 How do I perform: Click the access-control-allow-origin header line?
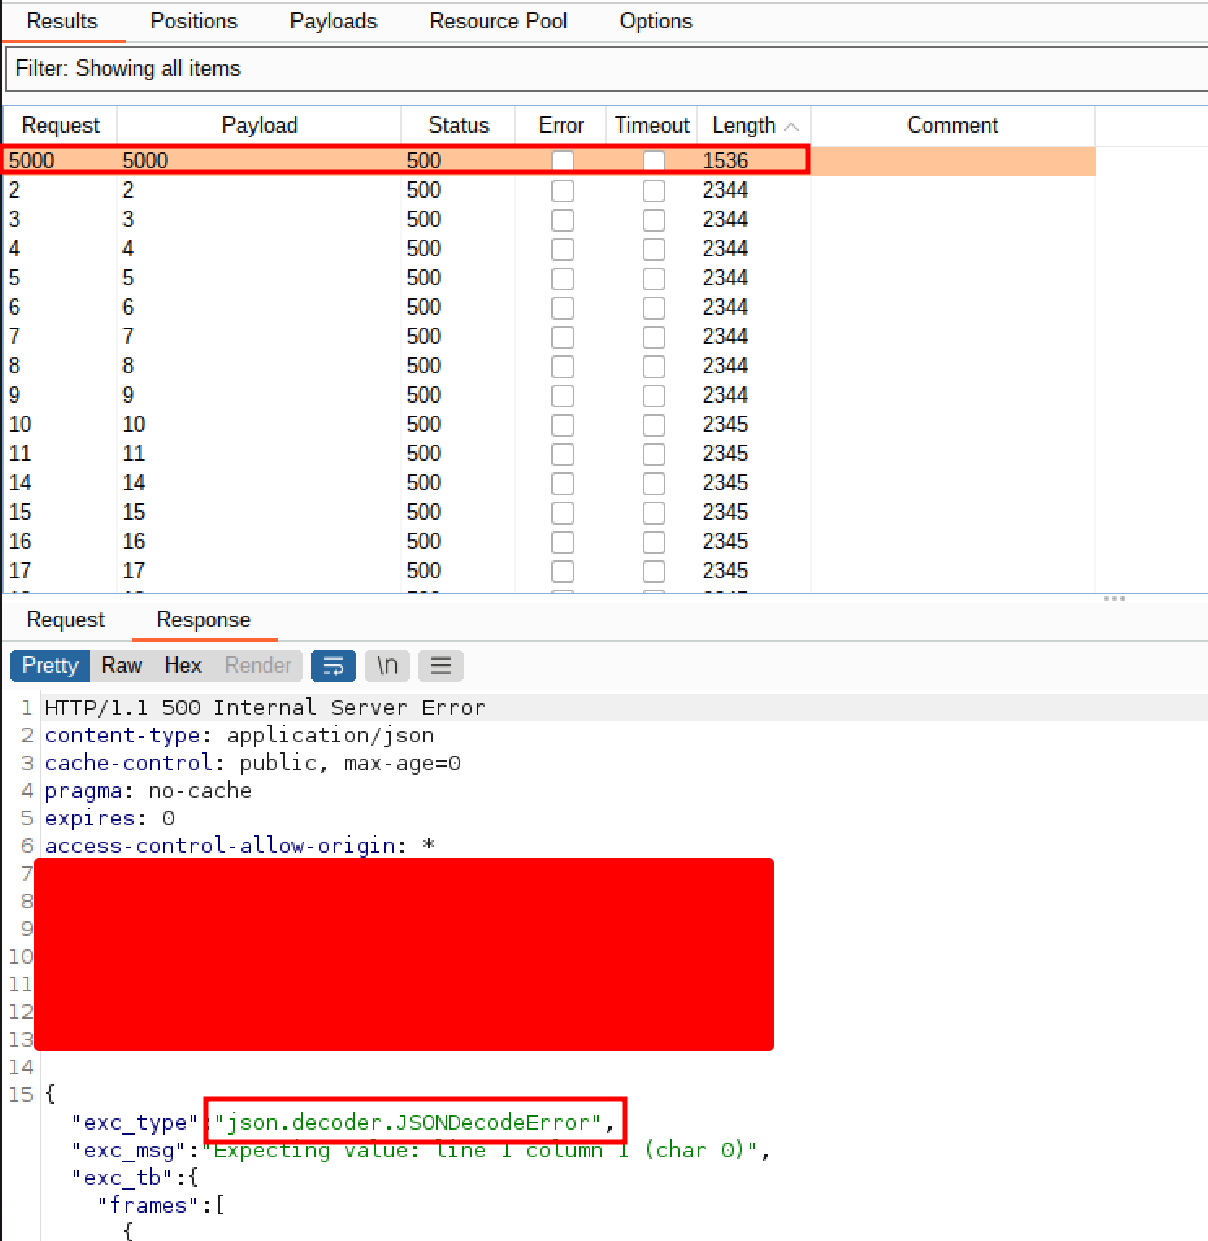click(x=240, y=846)
